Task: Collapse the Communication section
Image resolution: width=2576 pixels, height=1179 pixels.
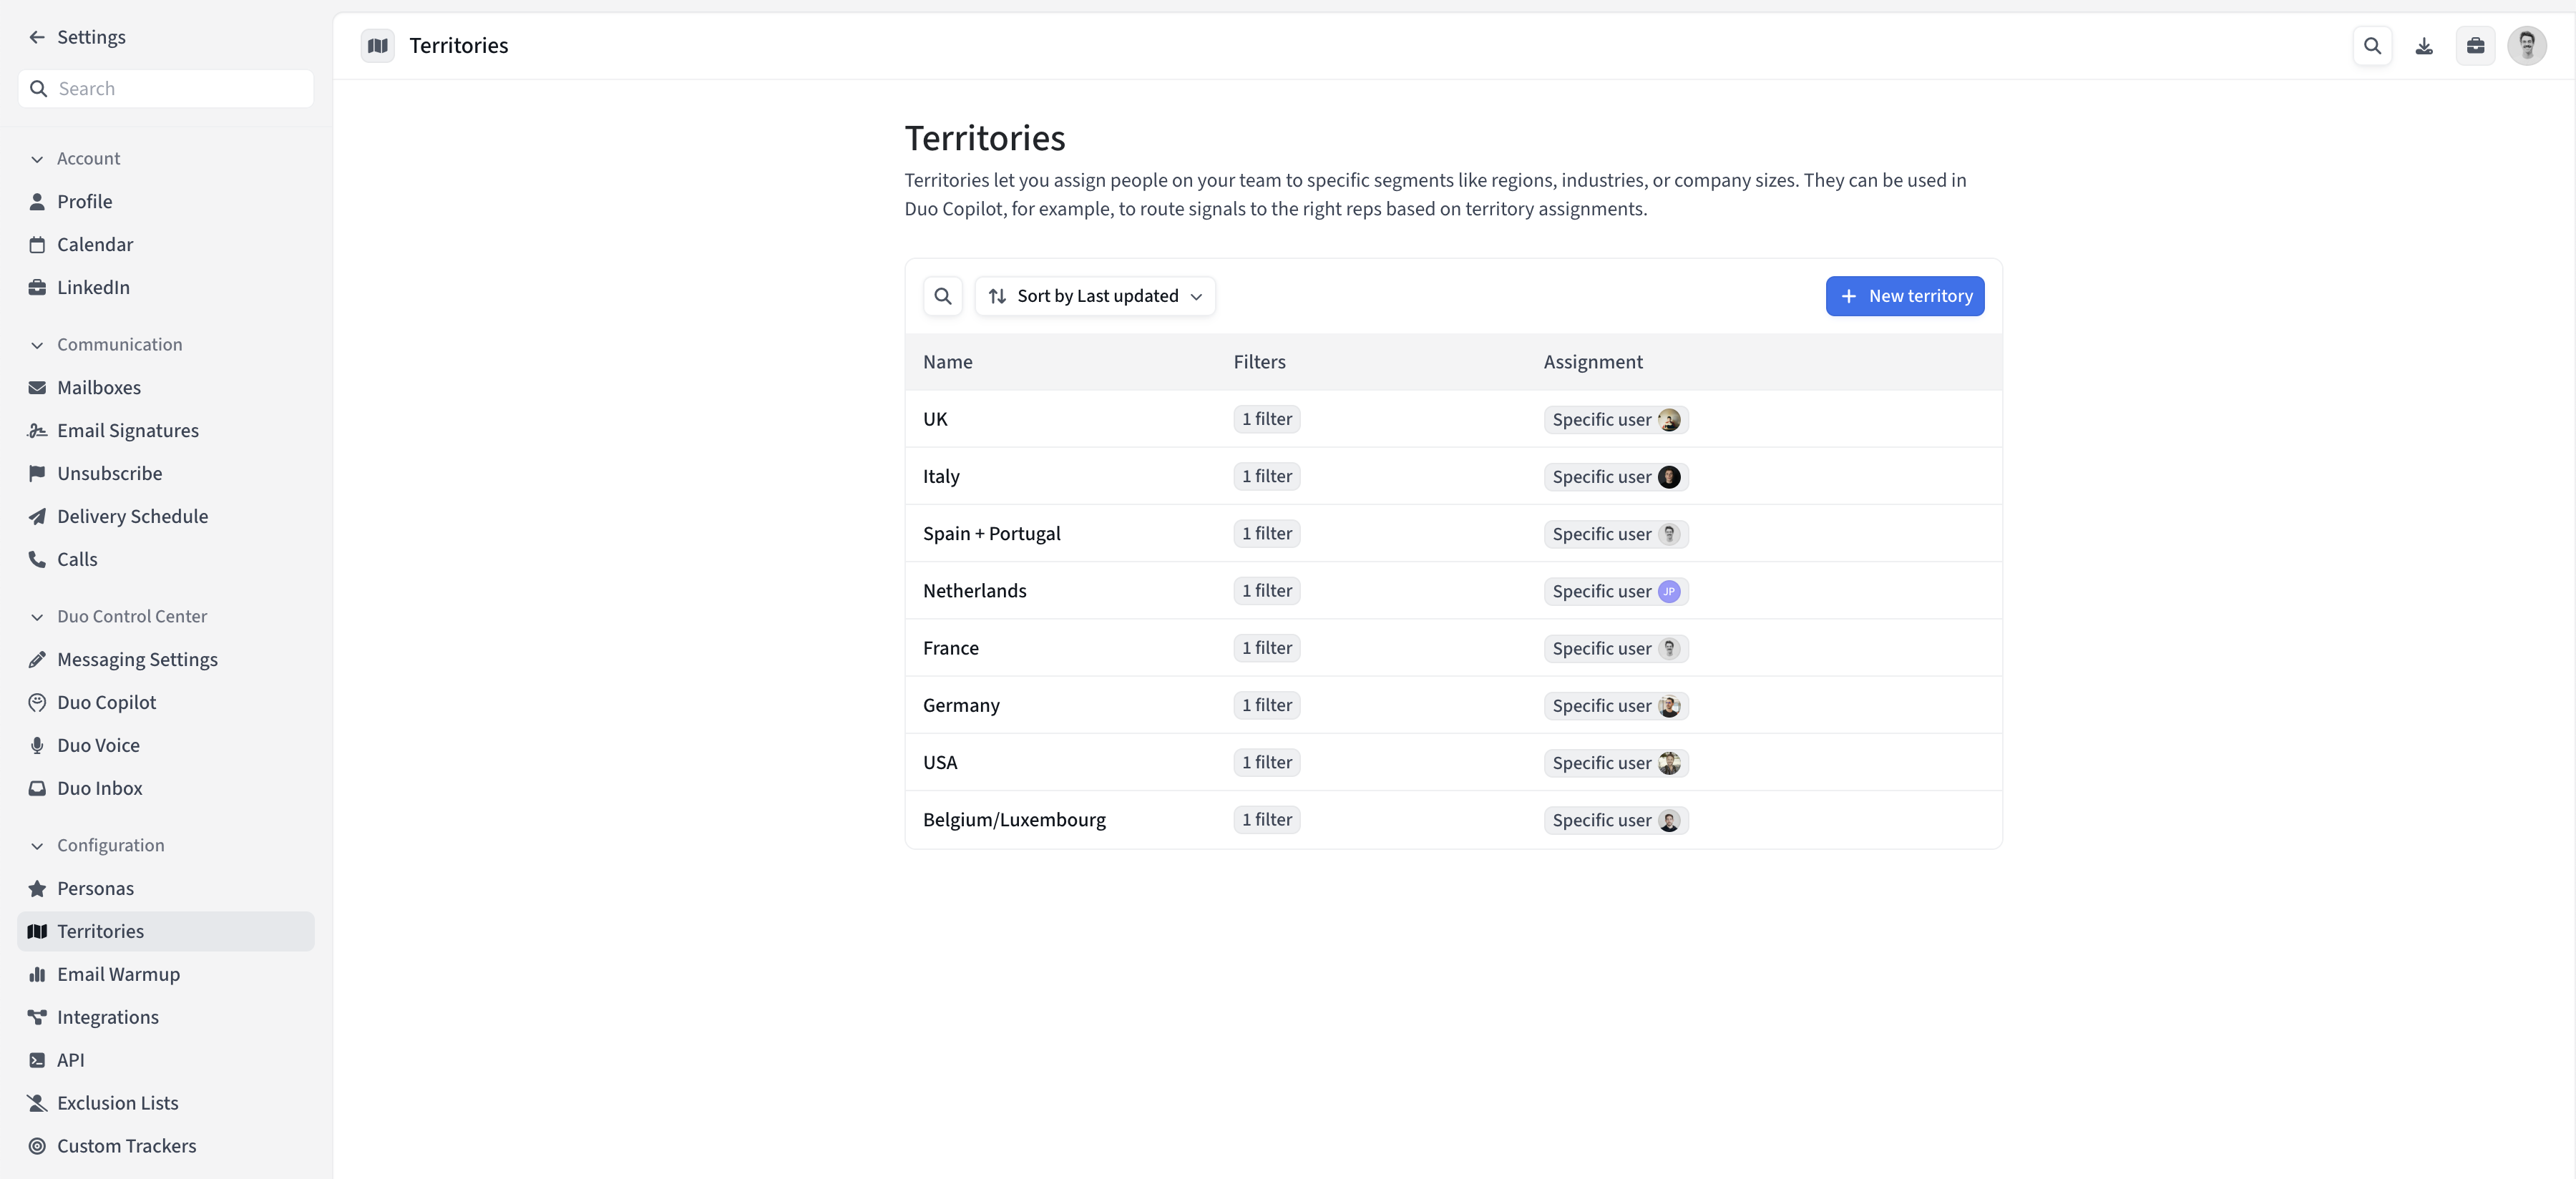Action: pyautogui.click(x=37, y=345)
